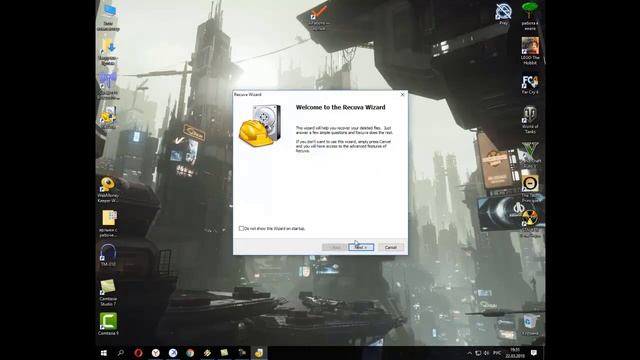This screenshot has width=640, height=360.
Task: Open LEGO The Hobbit shortcut
Action: [530, 51]
